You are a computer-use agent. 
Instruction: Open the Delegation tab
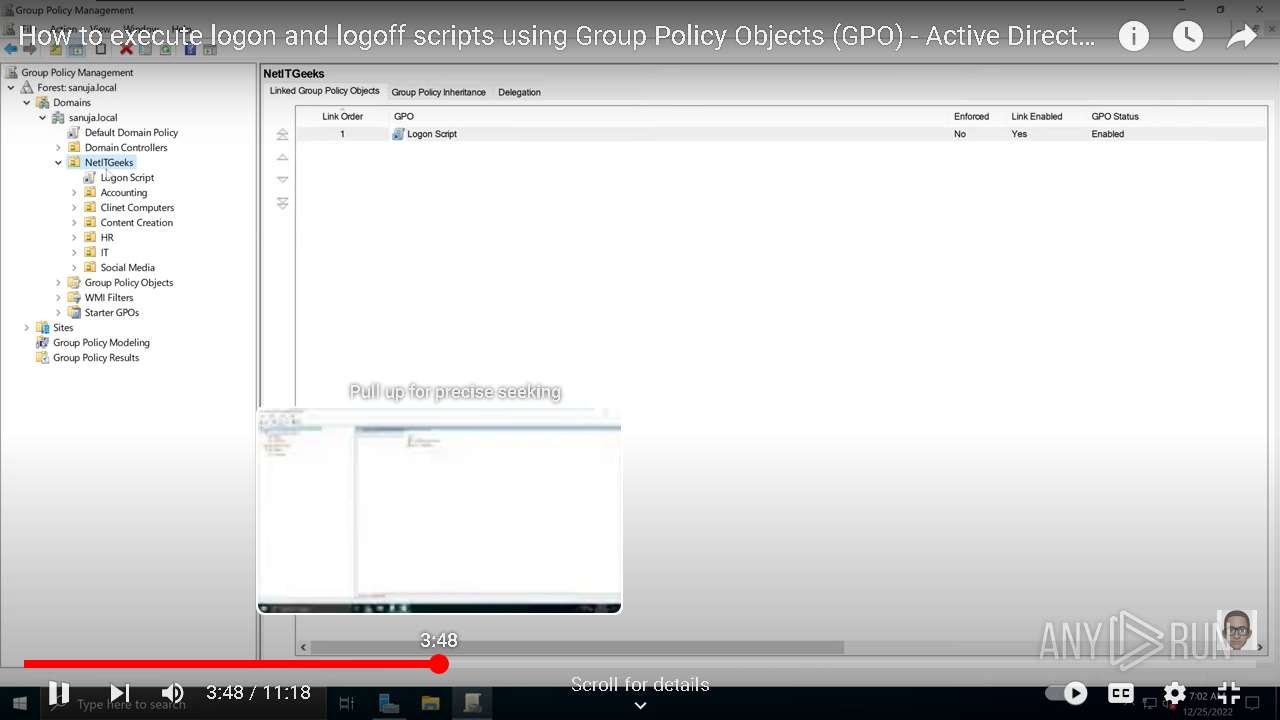tap(519, 92)
